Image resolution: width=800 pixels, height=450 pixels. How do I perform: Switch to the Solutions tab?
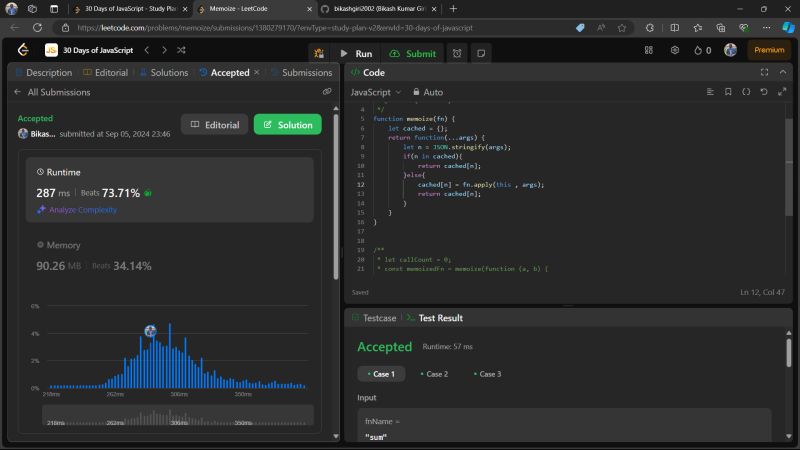tap(164, 72)
